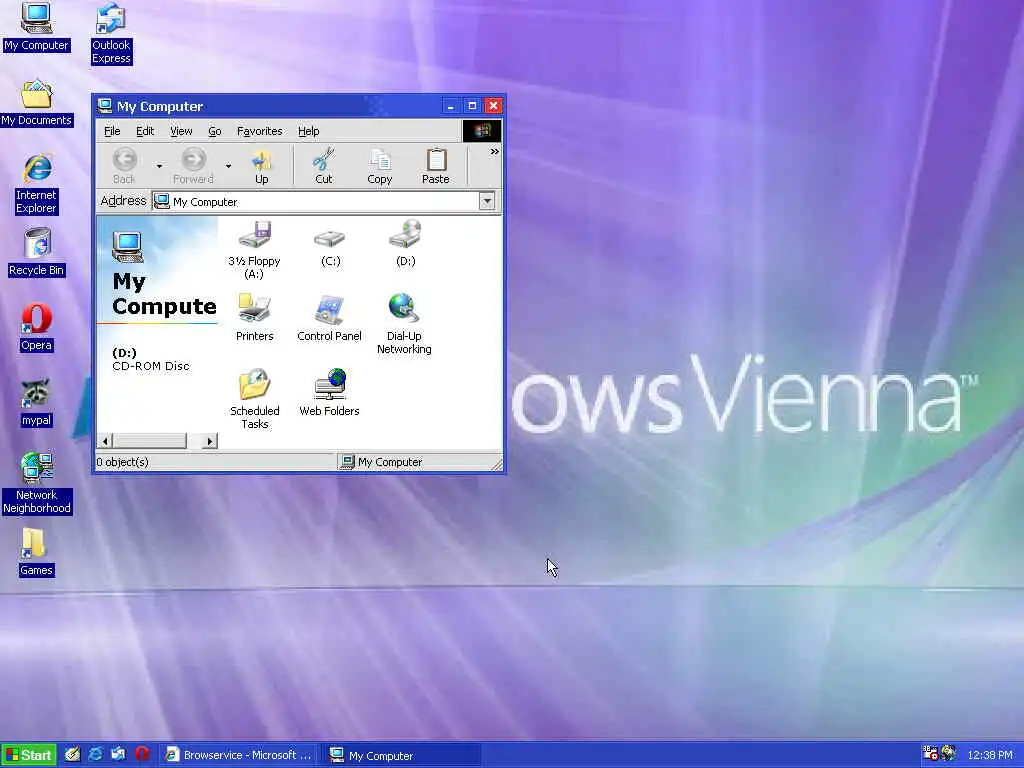The image size is (1024, 768).
Task: Click the Copy toolbar button
Action: pyautogui.click(x=379, y=166)
